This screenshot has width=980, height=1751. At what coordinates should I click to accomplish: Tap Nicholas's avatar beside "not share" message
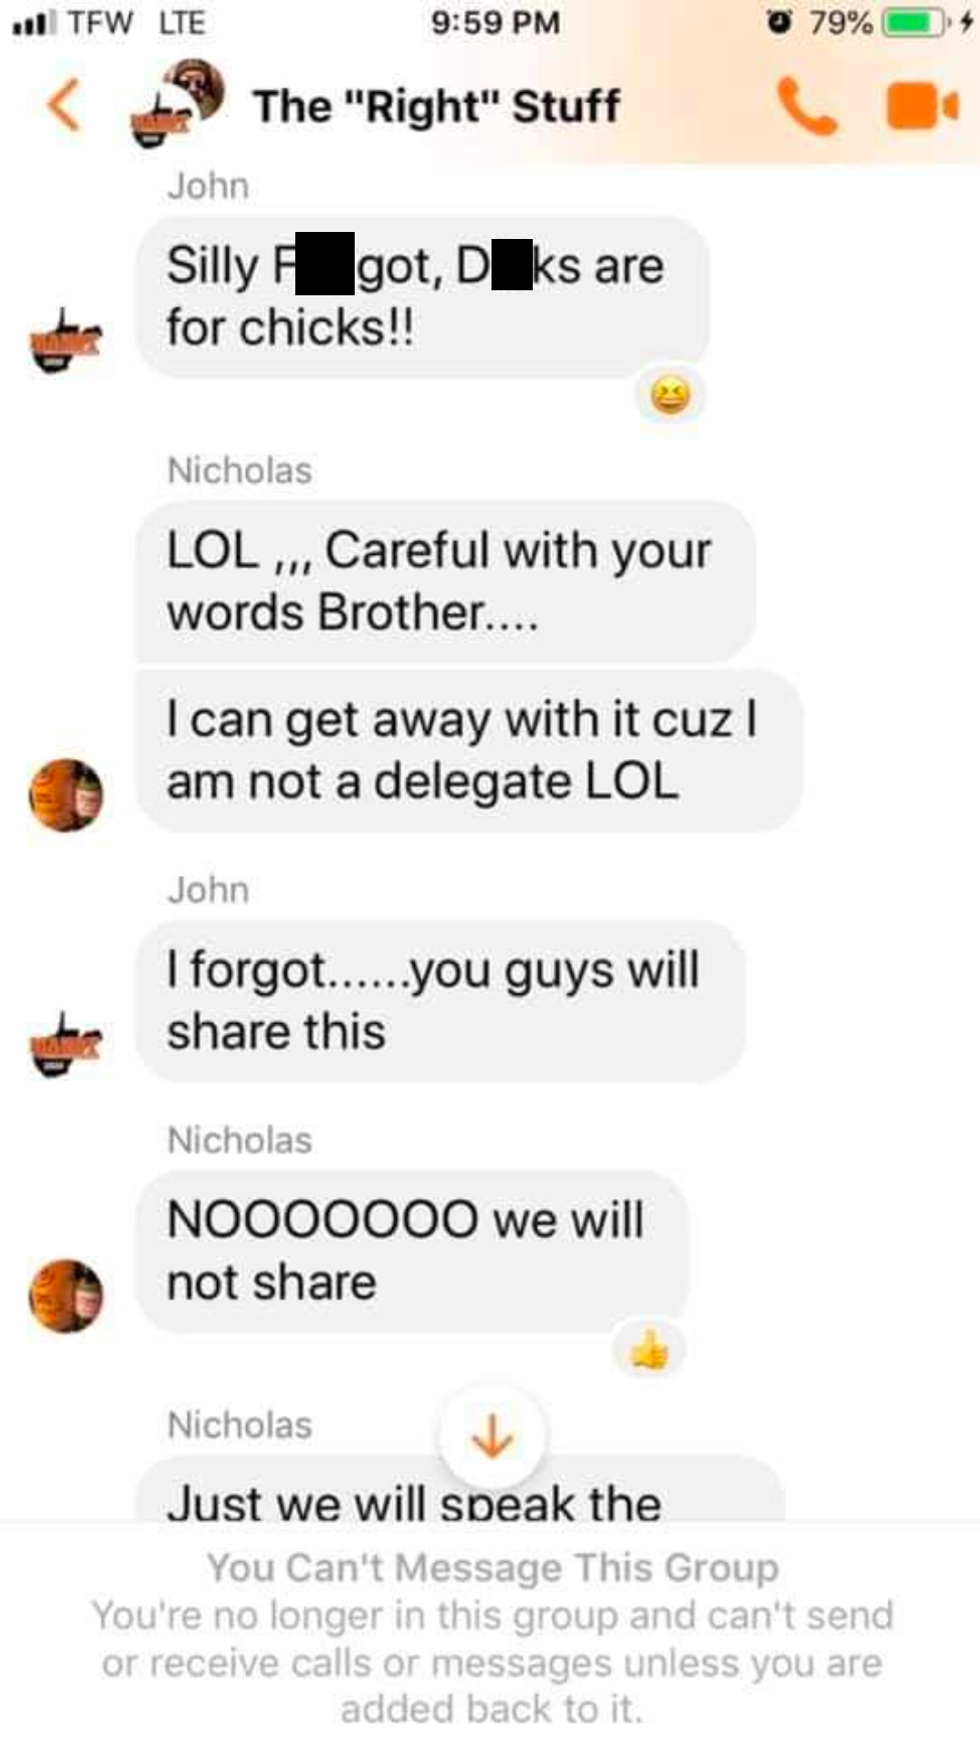point(65,1295)
